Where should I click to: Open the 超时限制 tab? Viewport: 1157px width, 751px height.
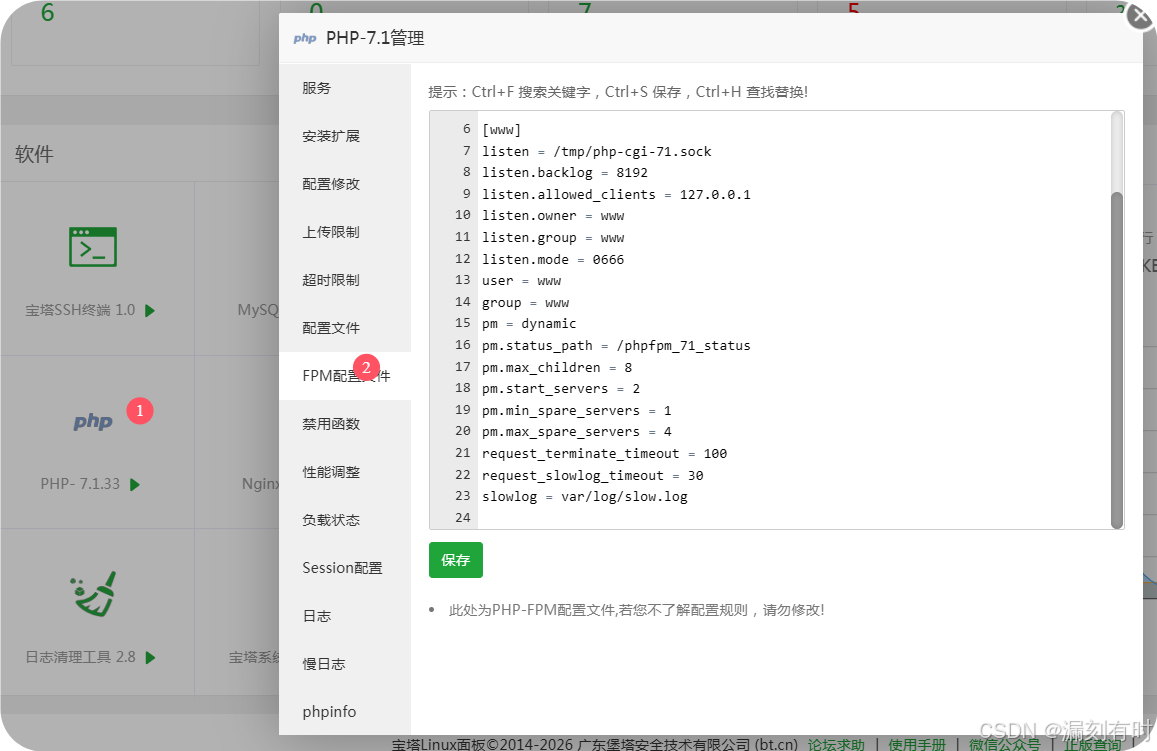(345, 280)
